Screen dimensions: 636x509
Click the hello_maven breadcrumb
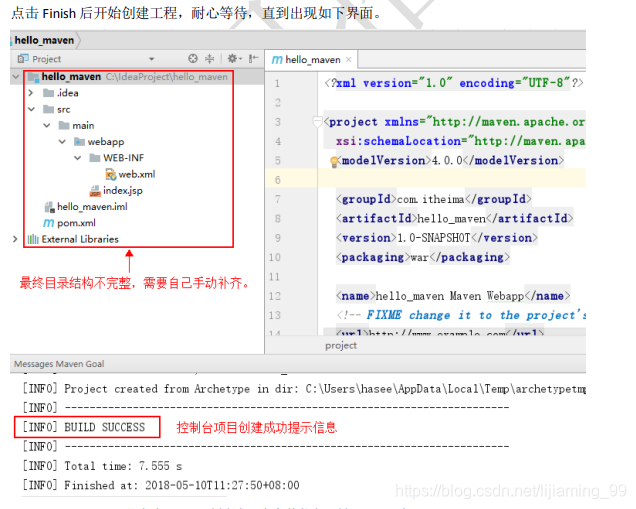point(44,40)
